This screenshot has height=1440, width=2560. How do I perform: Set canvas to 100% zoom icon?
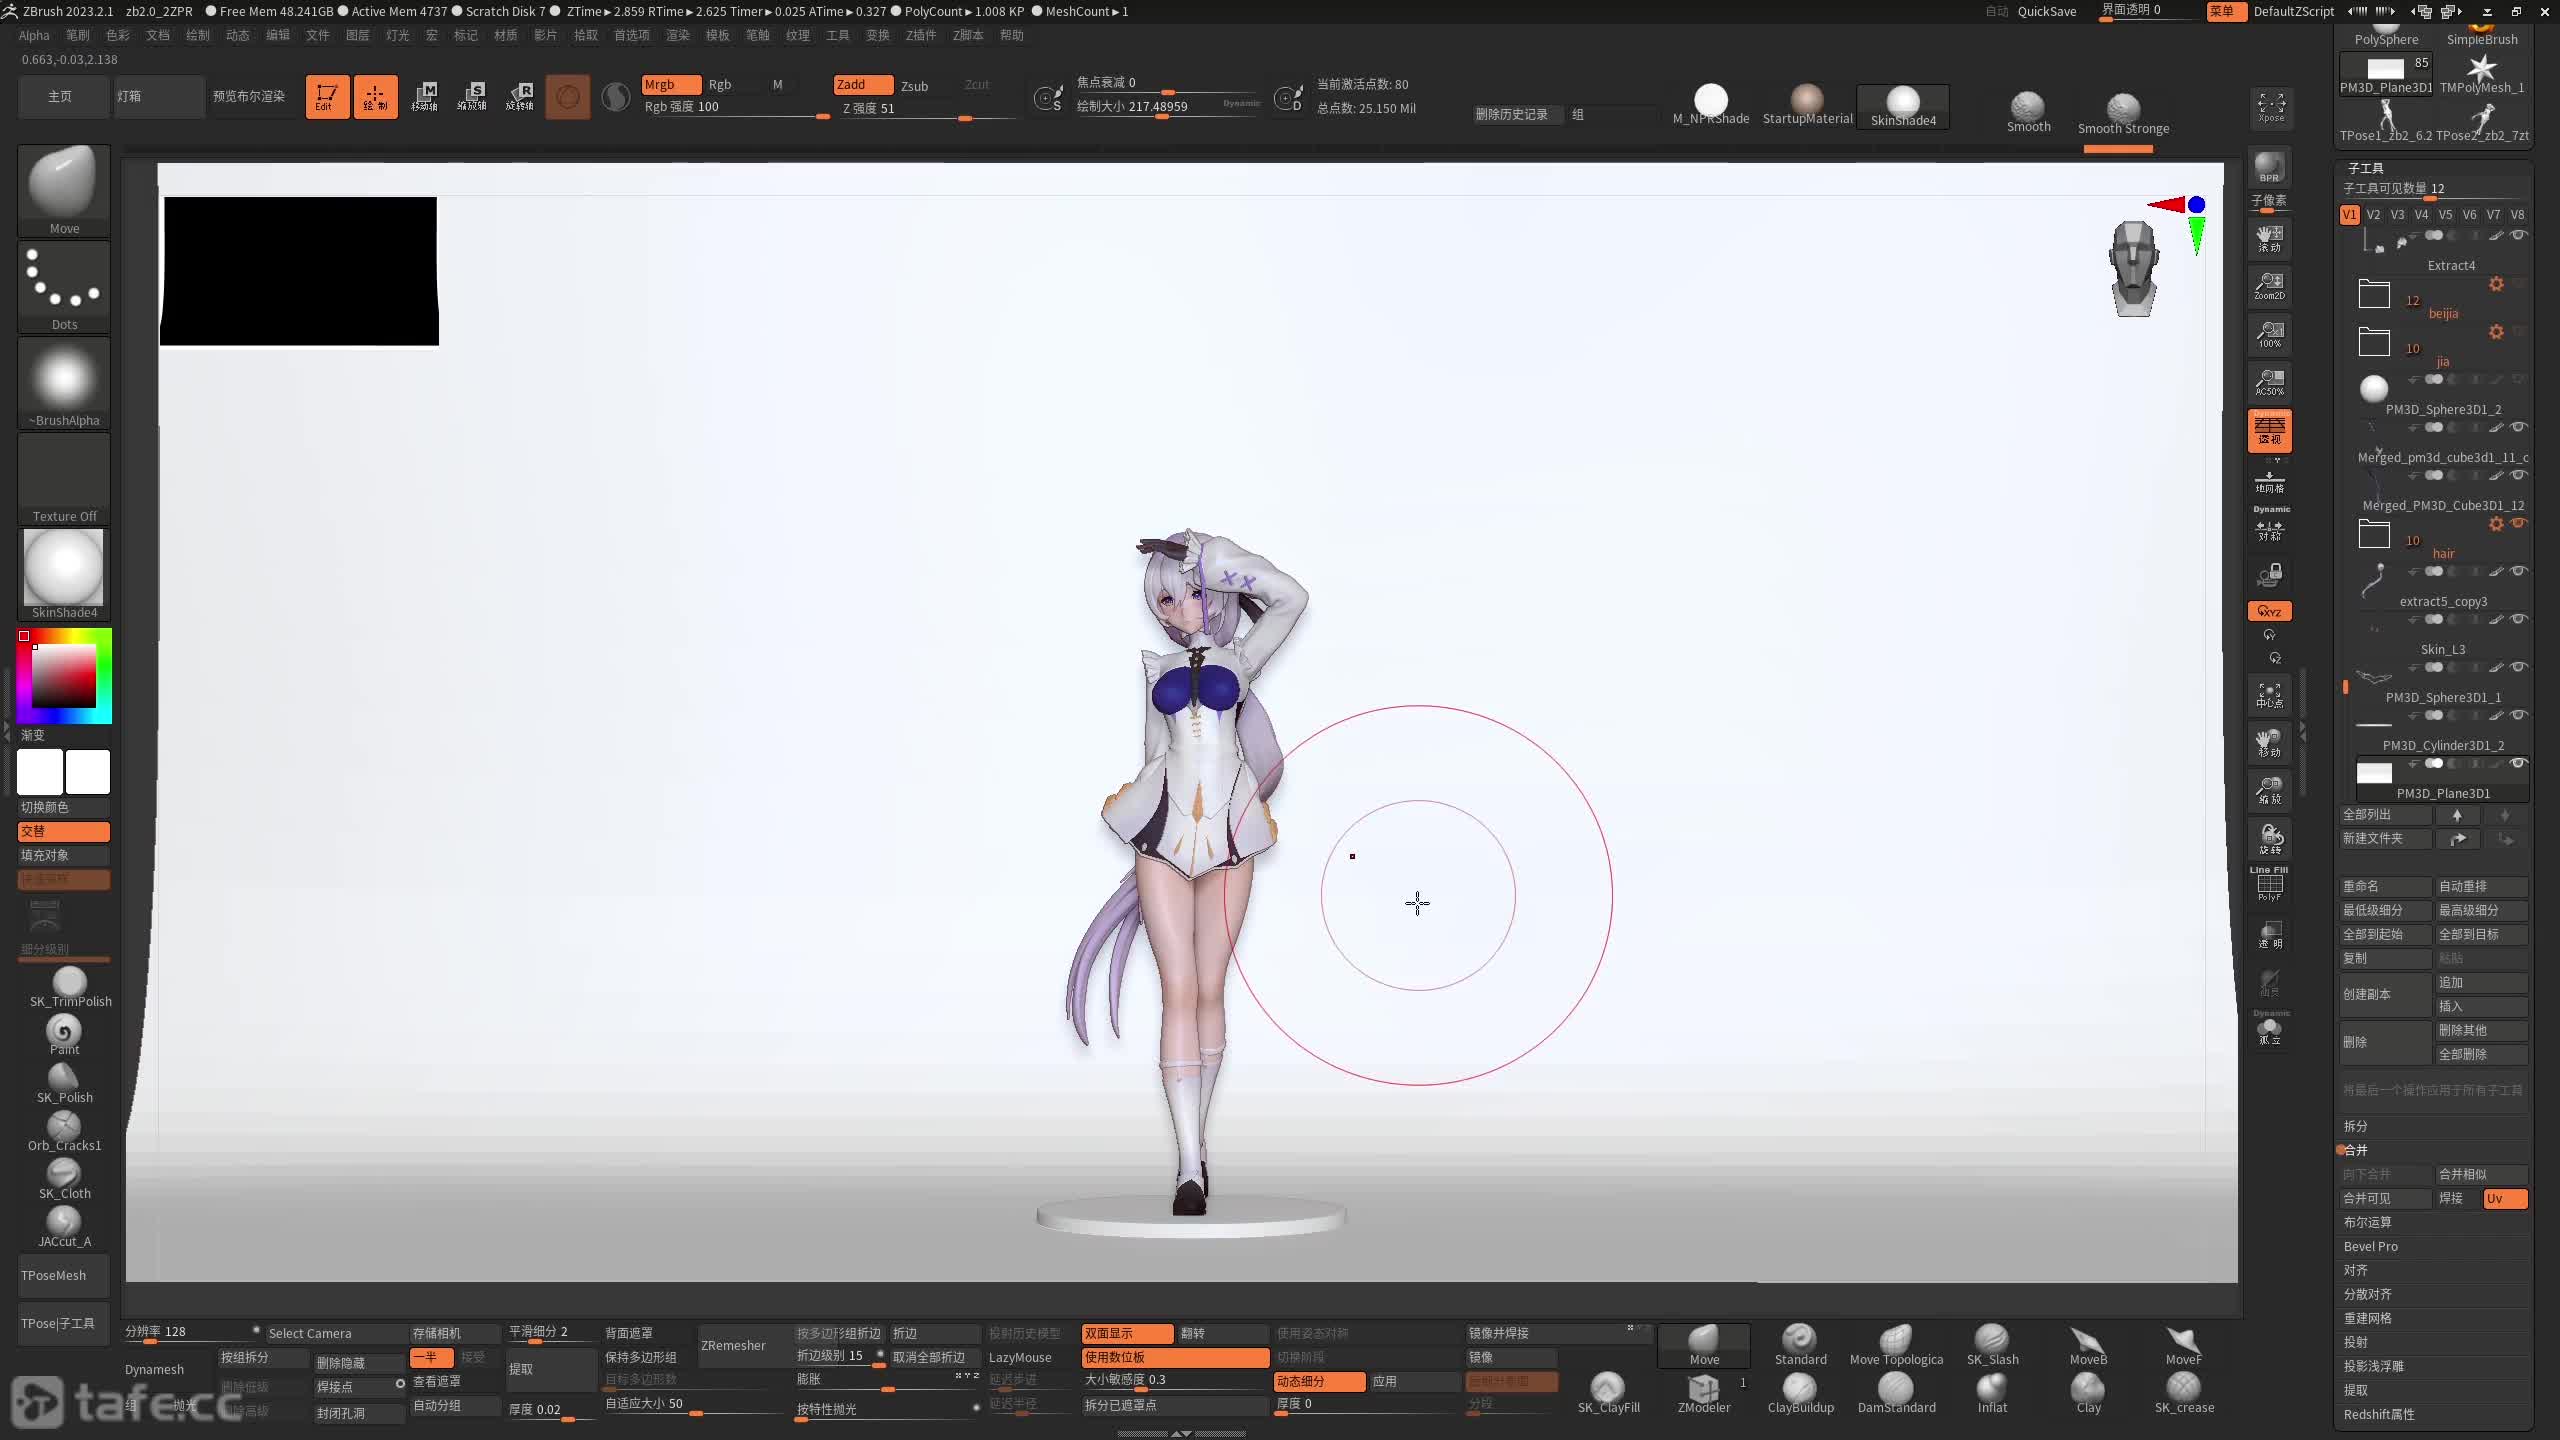tap(2270, 334)
